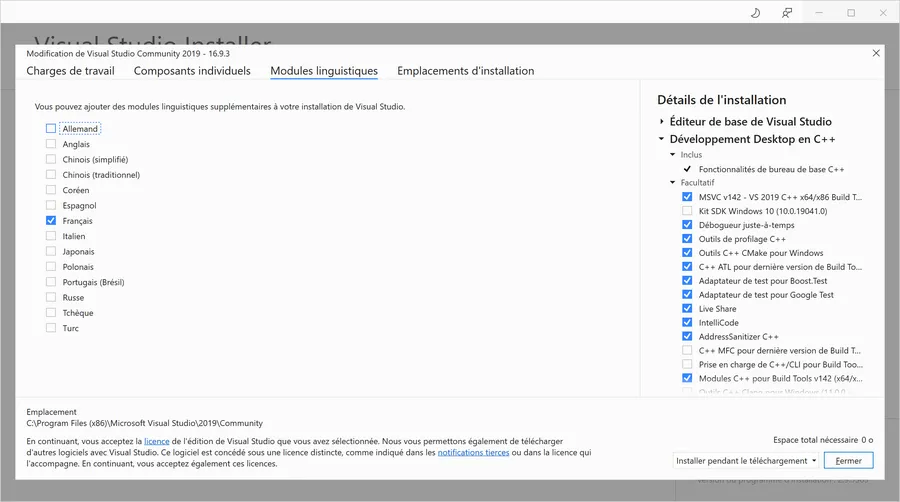
Task: Click the feedback icon in title bar
Action: click(787, 13)
